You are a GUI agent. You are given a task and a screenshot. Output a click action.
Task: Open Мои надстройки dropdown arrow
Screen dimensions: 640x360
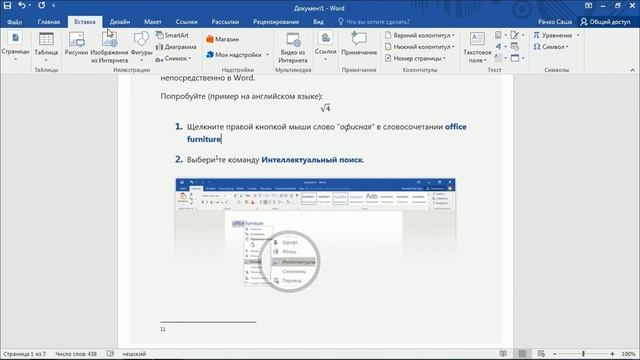tap(268, 55)
